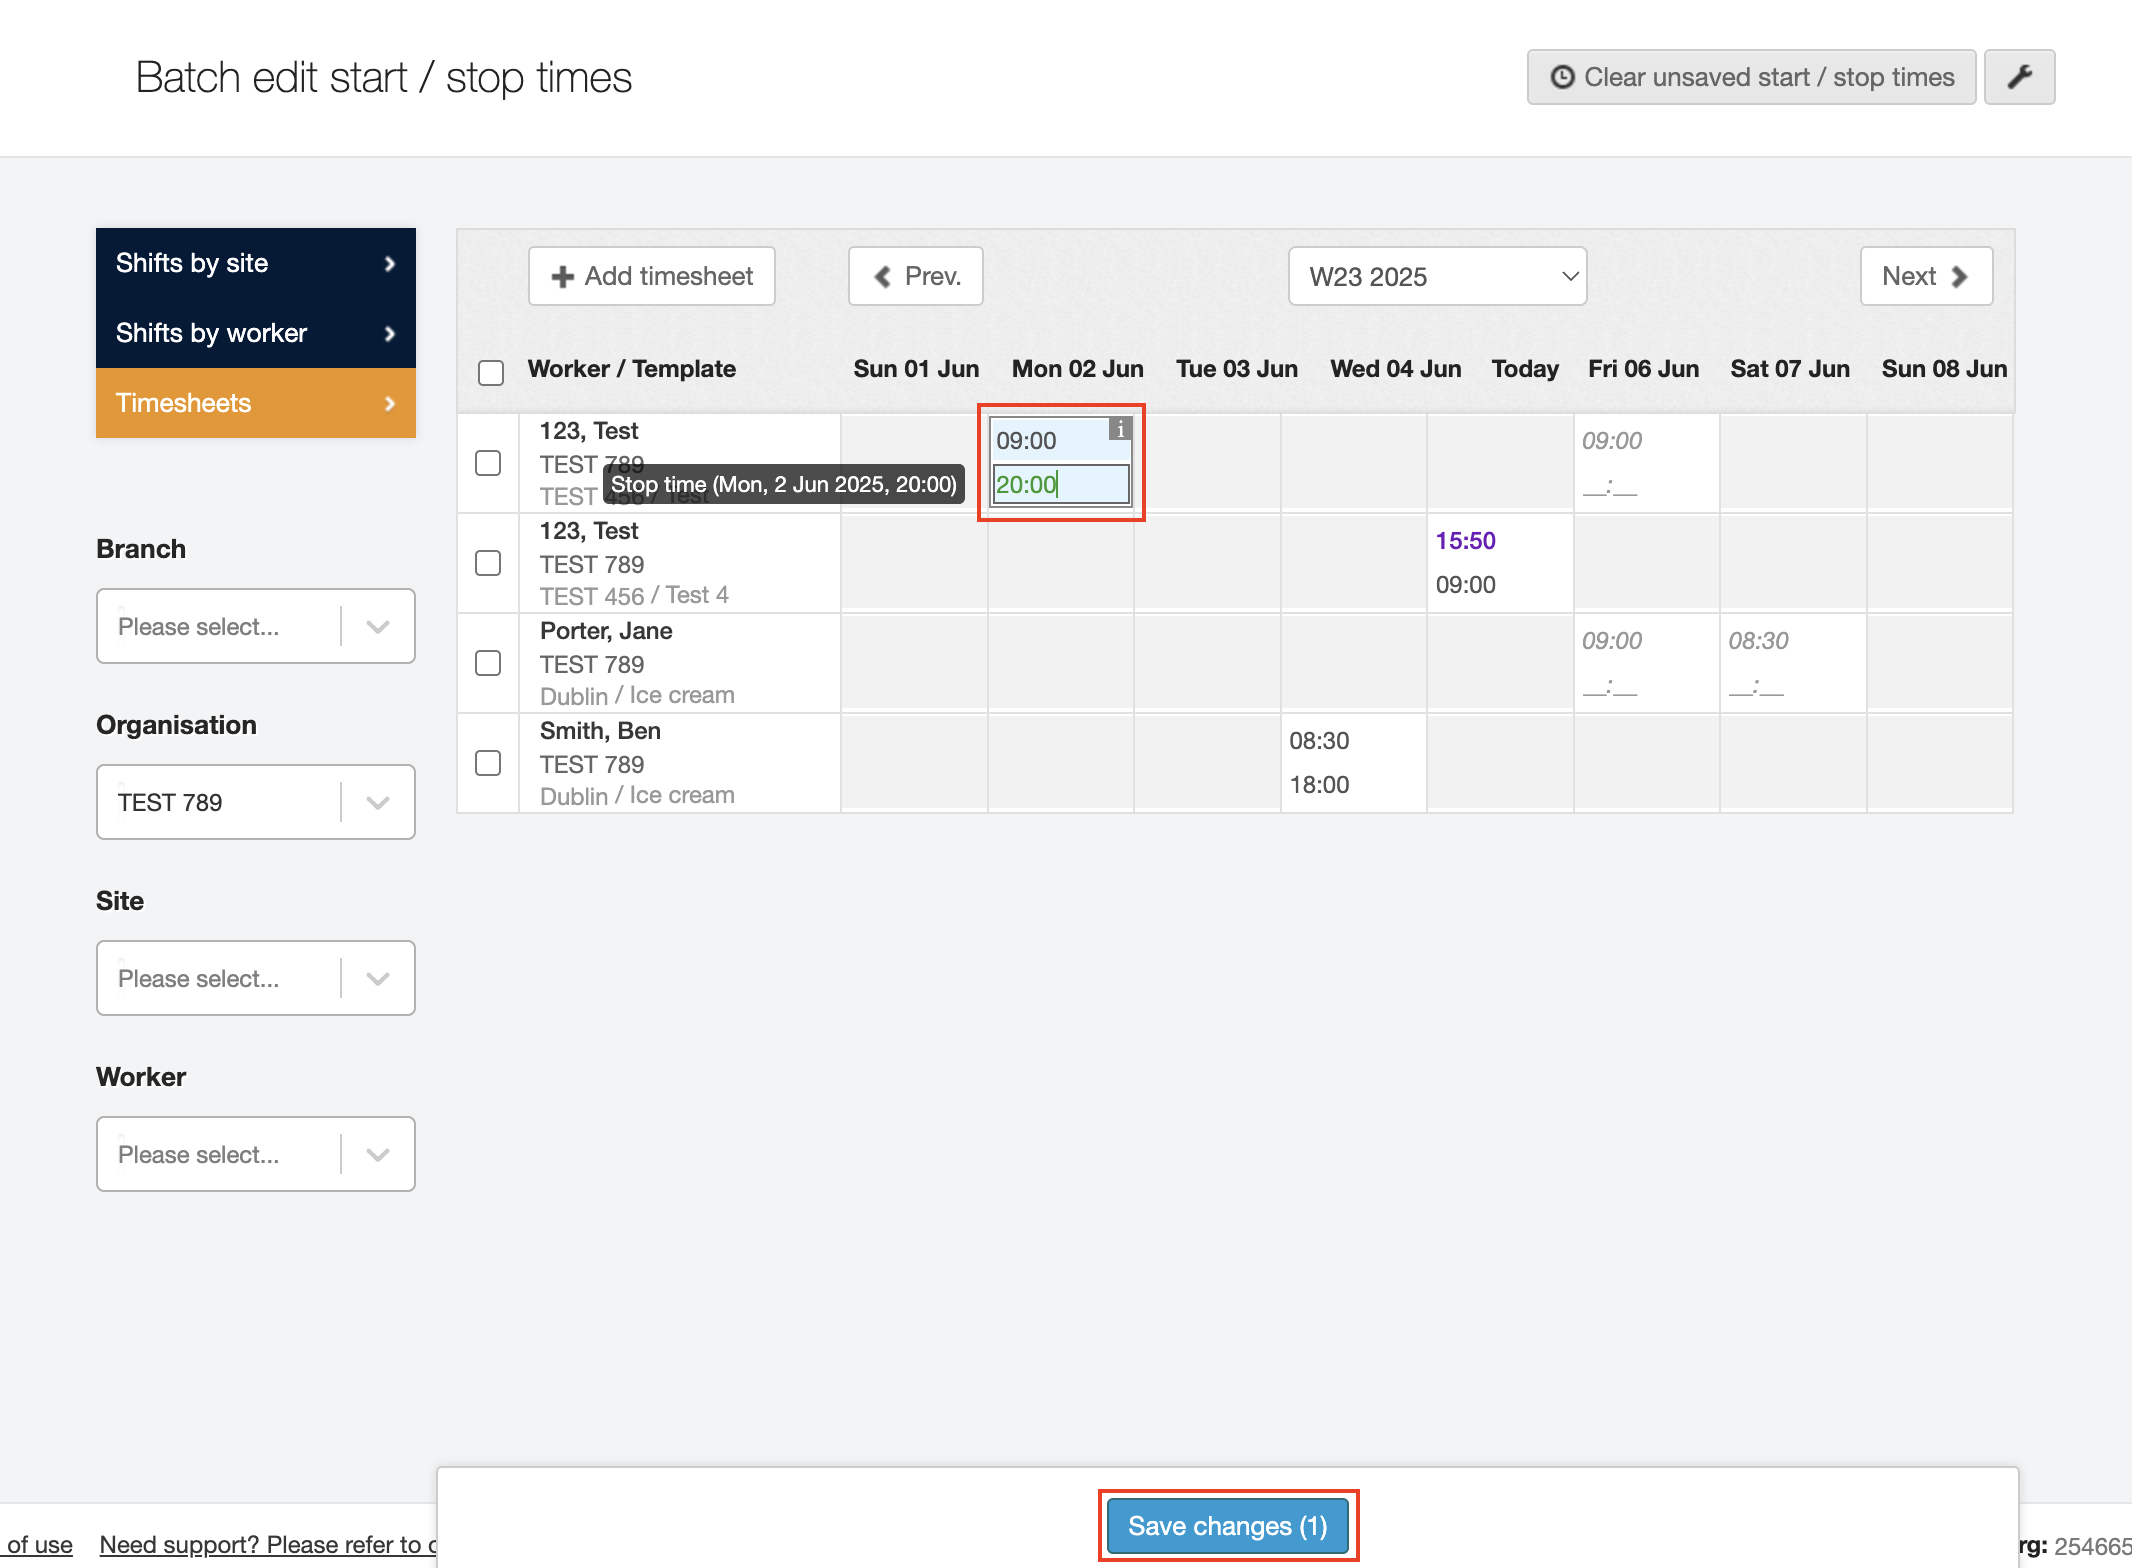Go to previous week with Prev.
This screenshot has width=2132, height=1568.
[x=916, y=276]
